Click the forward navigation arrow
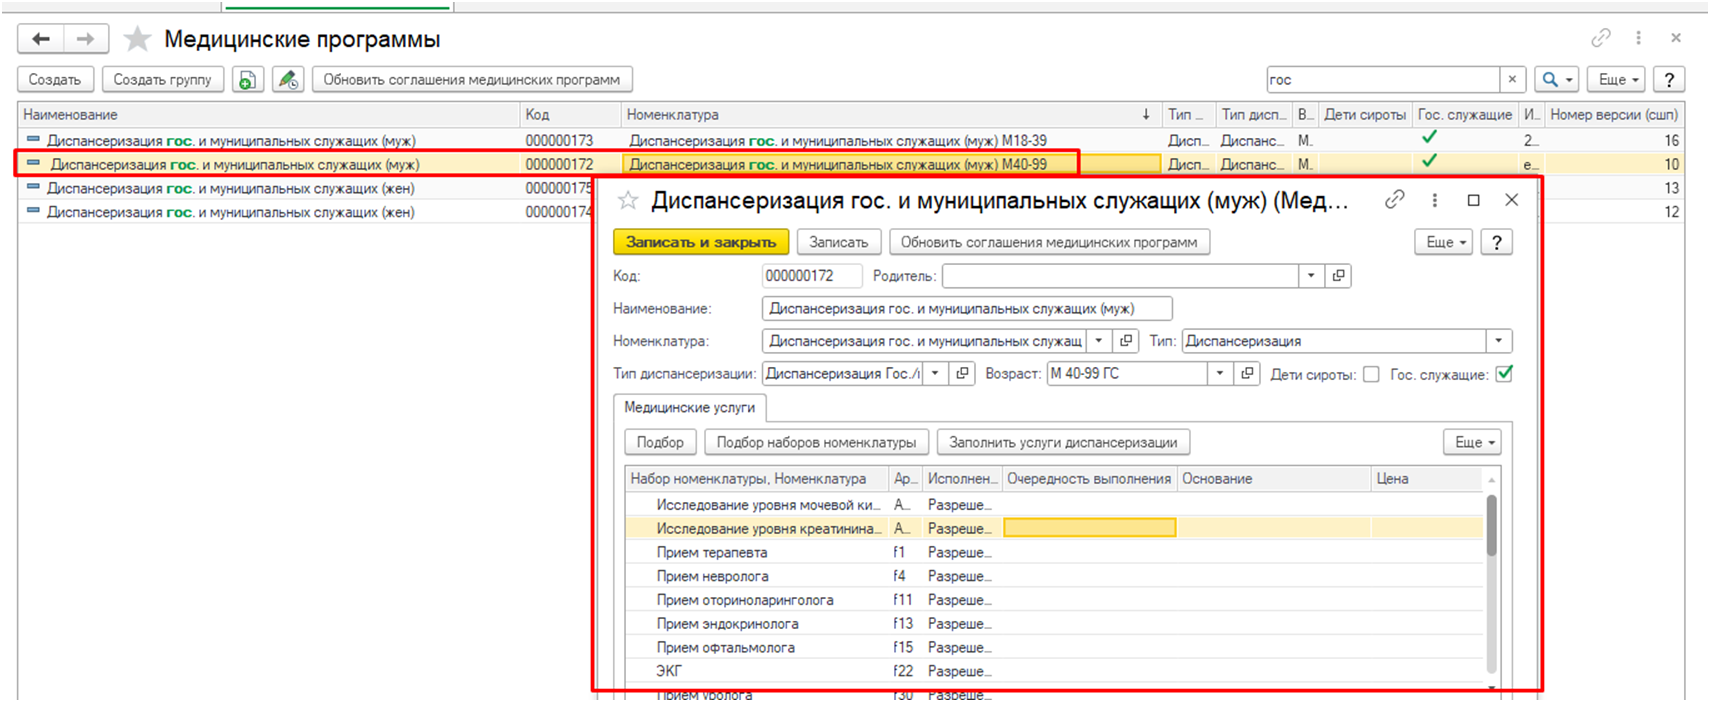Screen dimensions: 1710x702 pyautogui.click(x=86, y=39)
